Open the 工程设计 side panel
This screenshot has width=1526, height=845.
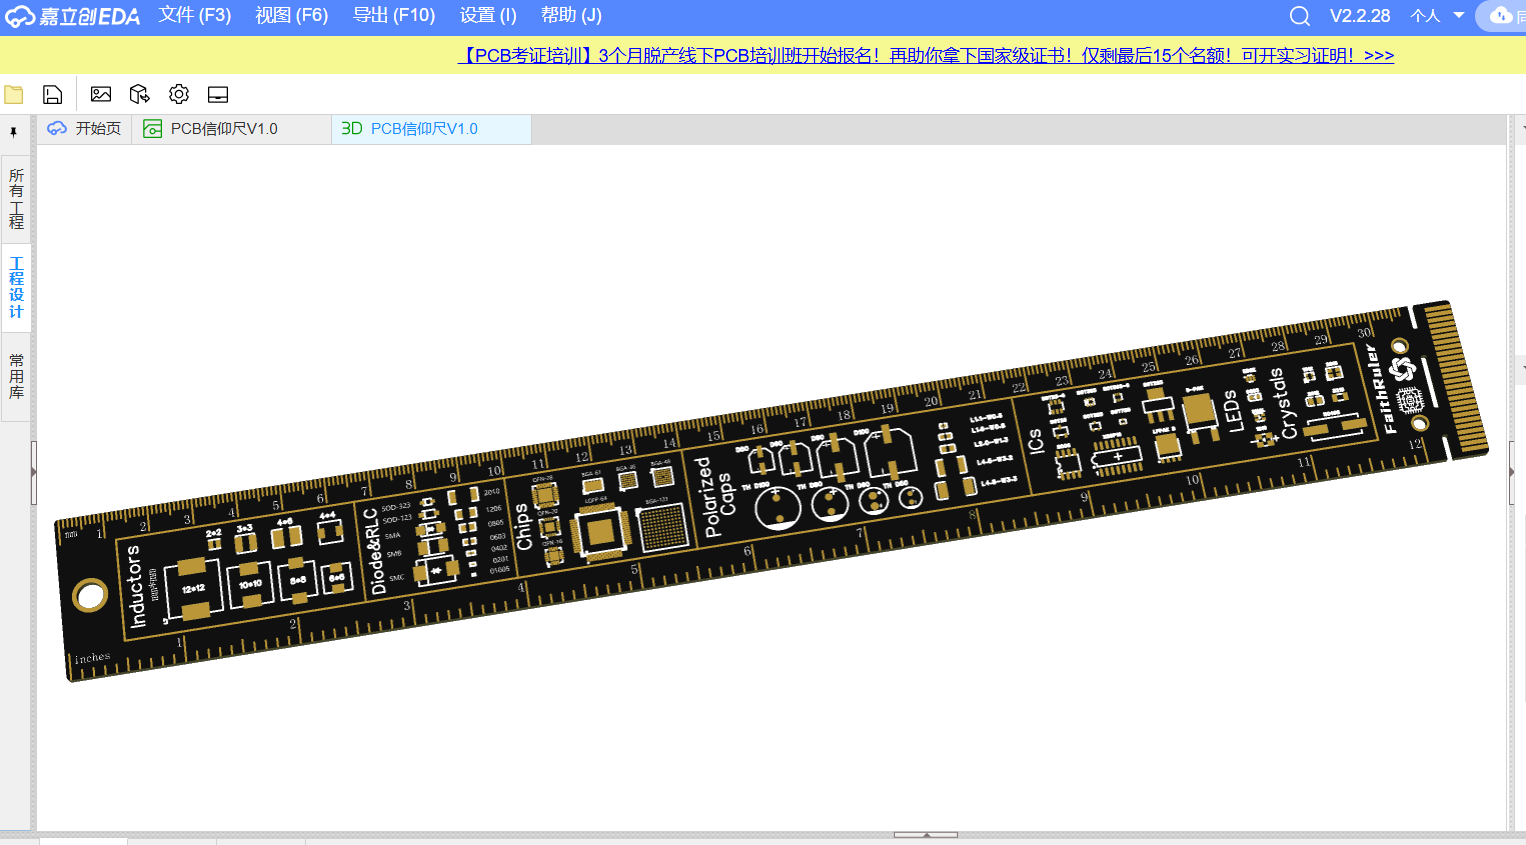16,287
